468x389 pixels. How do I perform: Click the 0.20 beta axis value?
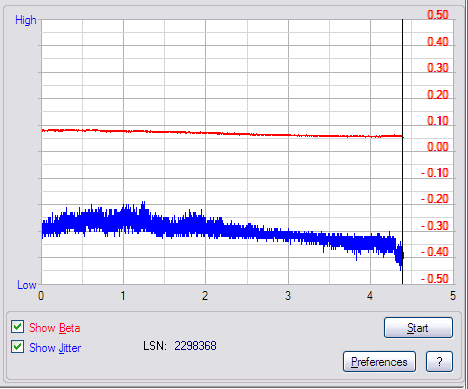pos(438,95)
